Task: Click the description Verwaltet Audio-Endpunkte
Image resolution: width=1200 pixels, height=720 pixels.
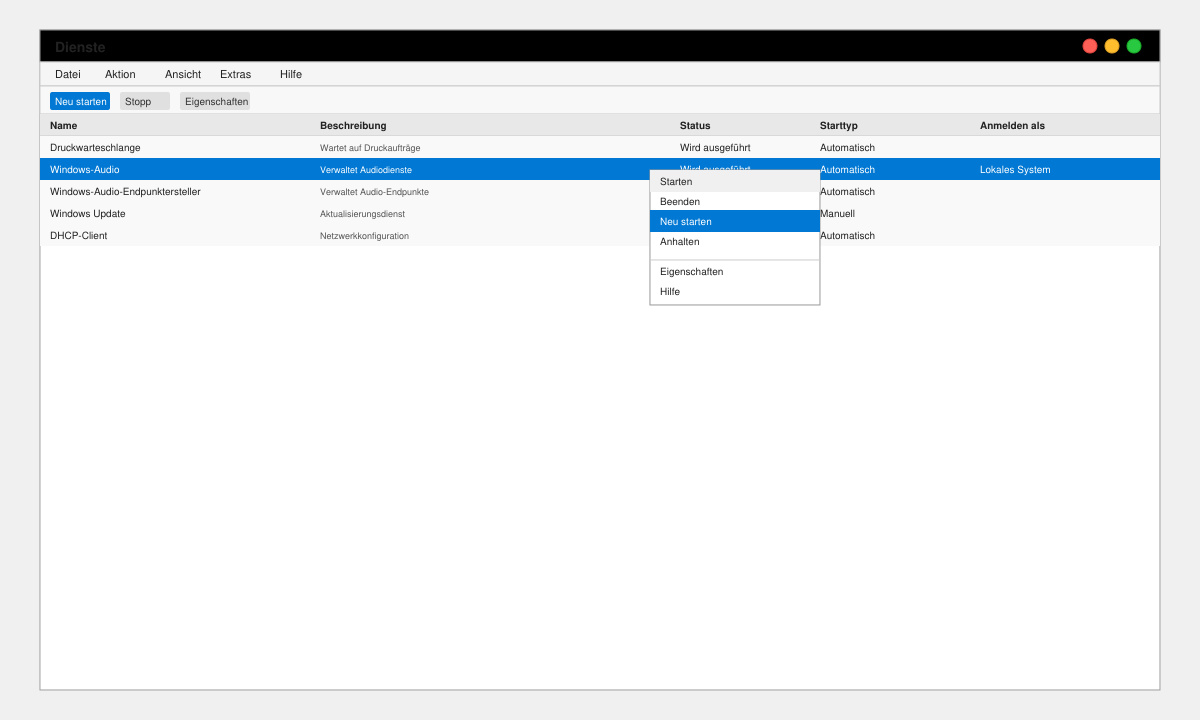Action: 374,191
